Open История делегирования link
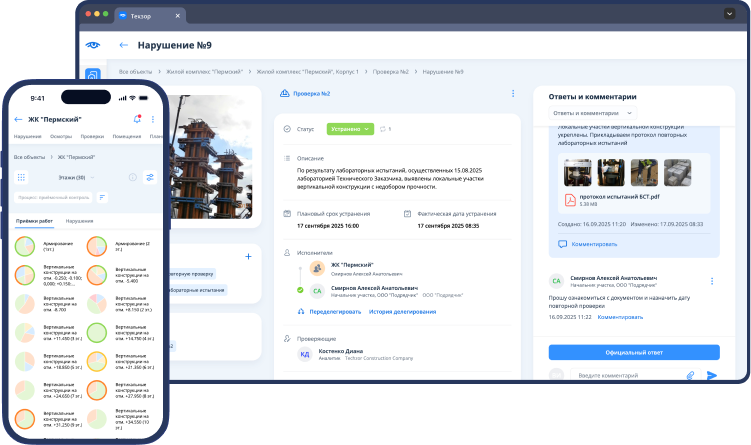Image resolution: width=751 pixels, height=445 pixels. [402, 311]
